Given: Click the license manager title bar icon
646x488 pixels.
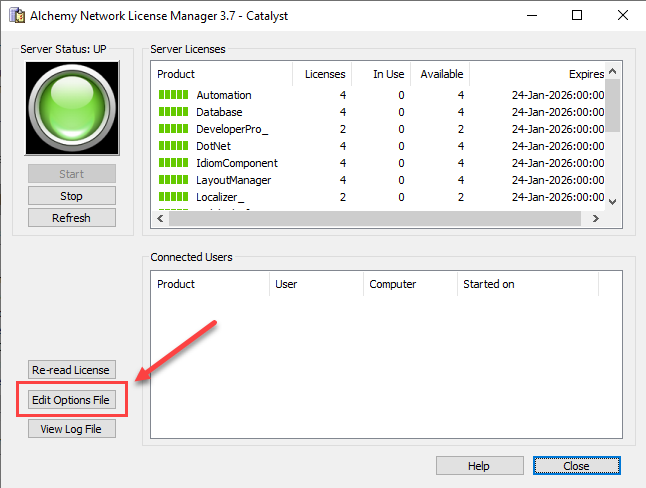Looking at the screenshot, I should [17, 15].
